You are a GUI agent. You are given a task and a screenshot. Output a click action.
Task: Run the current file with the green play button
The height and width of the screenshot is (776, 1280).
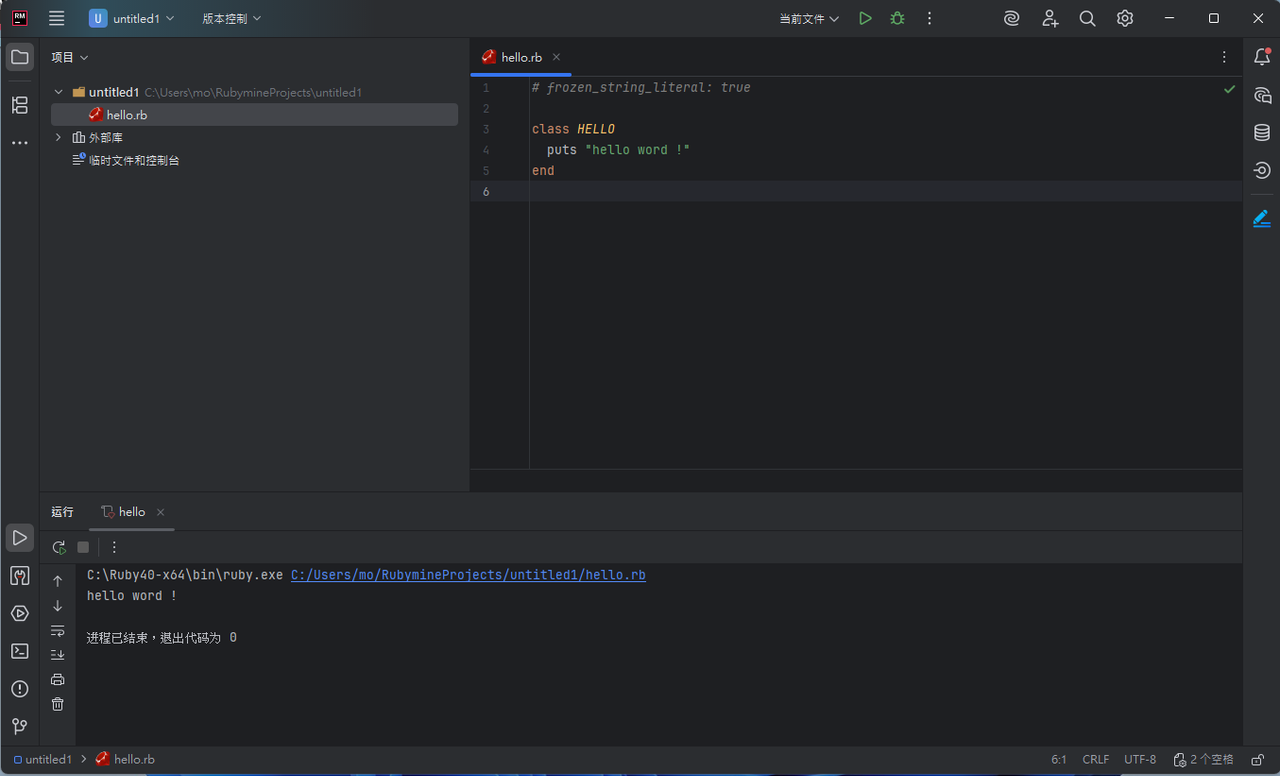[x=865, y=19]
